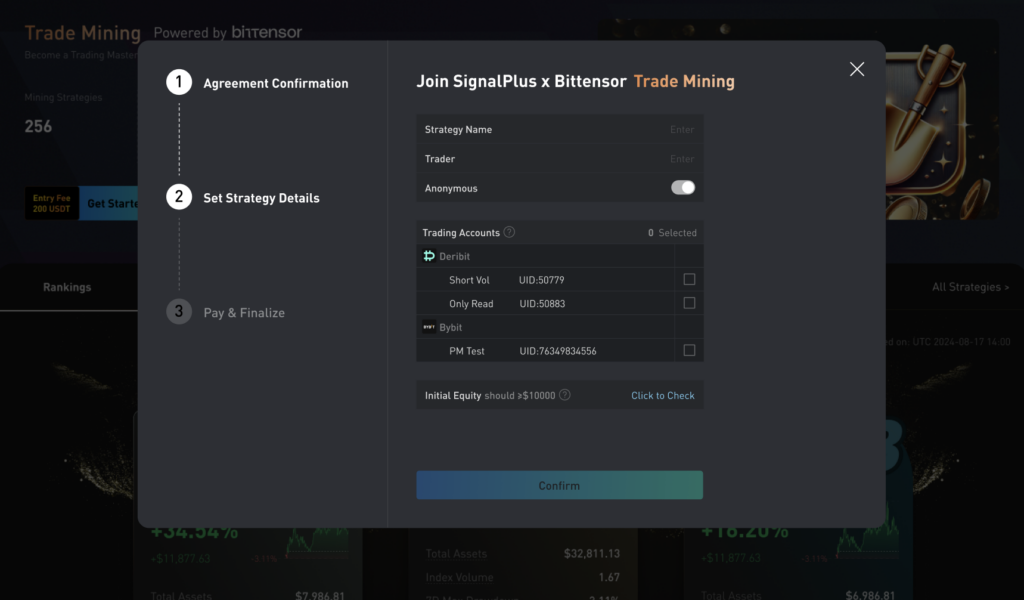Click the Bybit exchange logo icon
Viewport: 1024px width, 600px height.
pyautogui.click(x=429, y=327)
